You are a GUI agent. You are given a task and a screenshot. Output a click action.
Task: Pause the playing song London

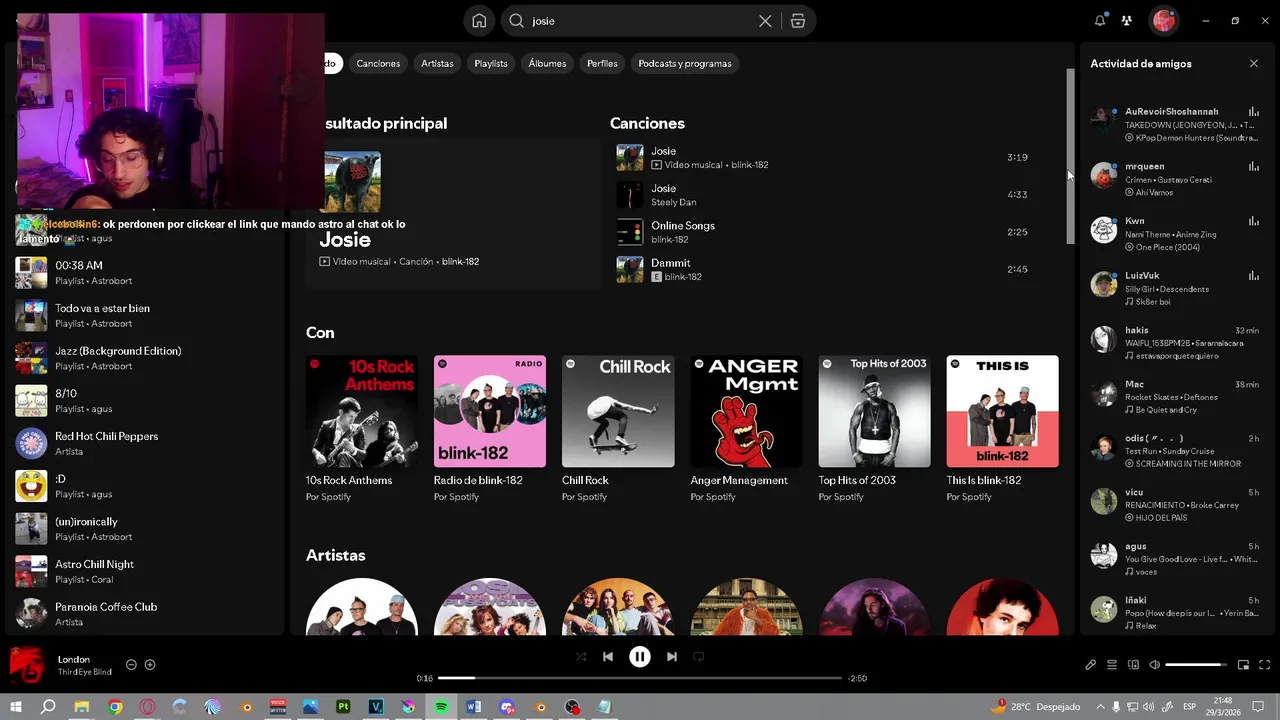[640, 657]
